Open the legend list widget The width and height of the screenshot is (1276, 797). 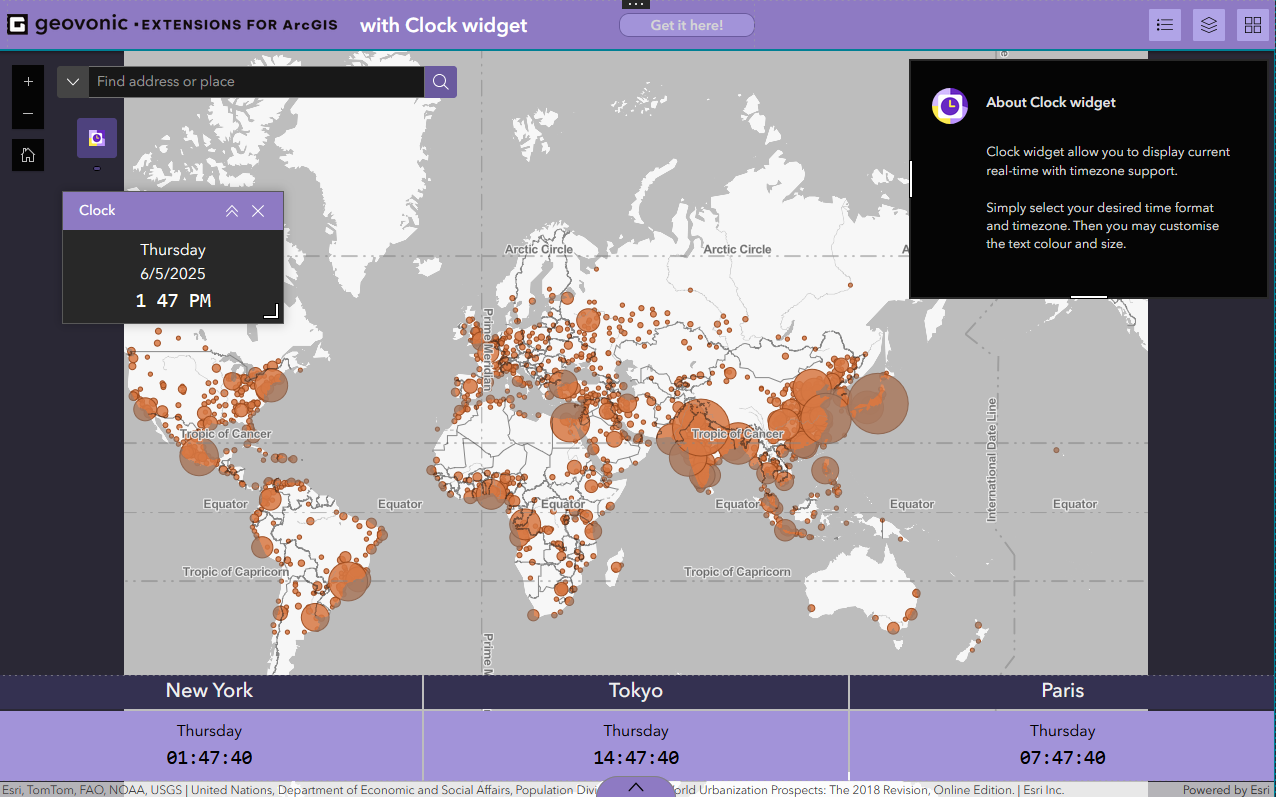[1165, 25]
